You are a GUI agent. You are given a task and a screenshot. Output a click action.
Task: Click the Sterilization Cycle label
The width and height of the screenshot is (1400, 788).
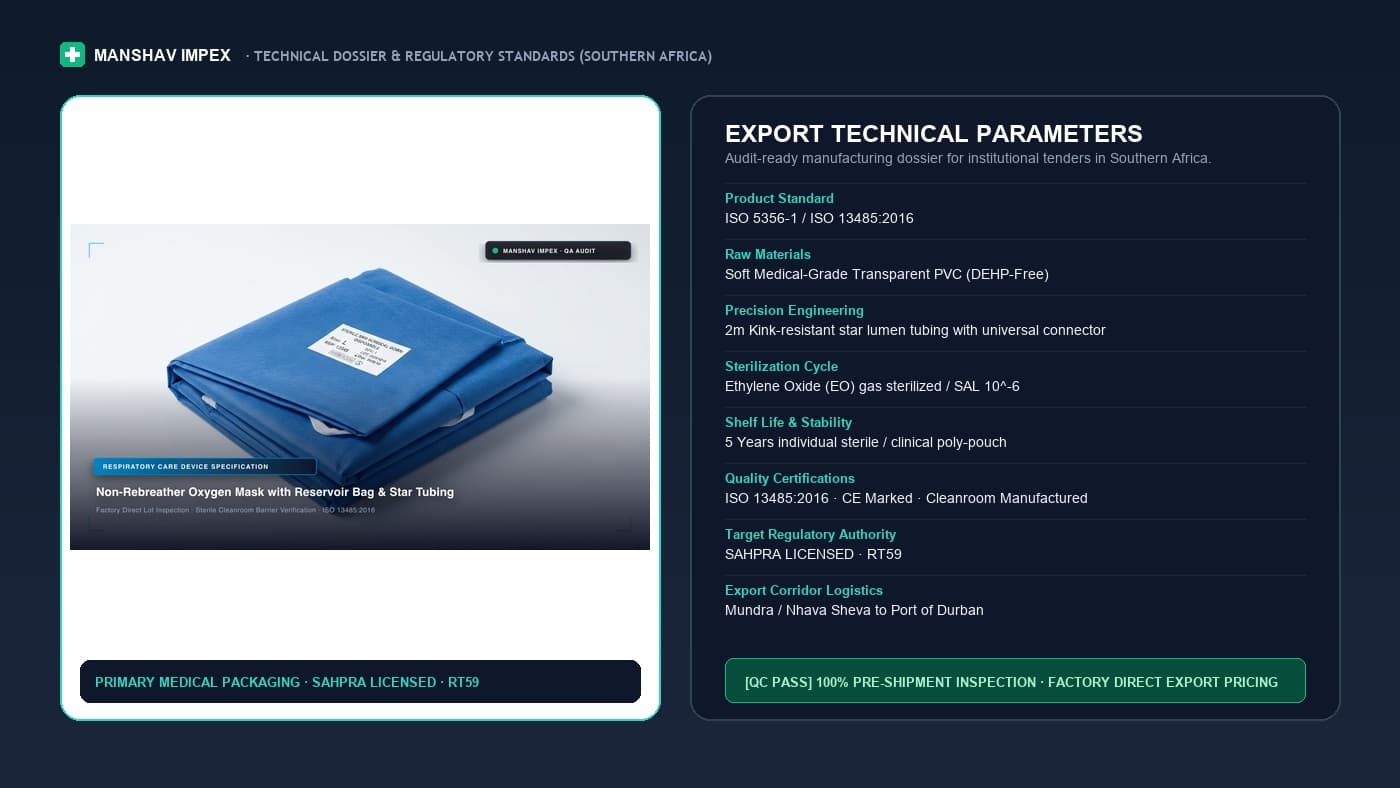click(781, 366)
